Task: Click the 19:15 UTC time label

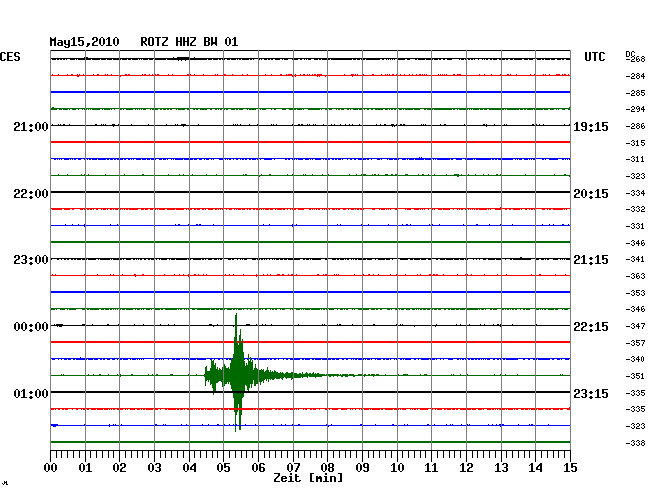Action: click(591, 126)
